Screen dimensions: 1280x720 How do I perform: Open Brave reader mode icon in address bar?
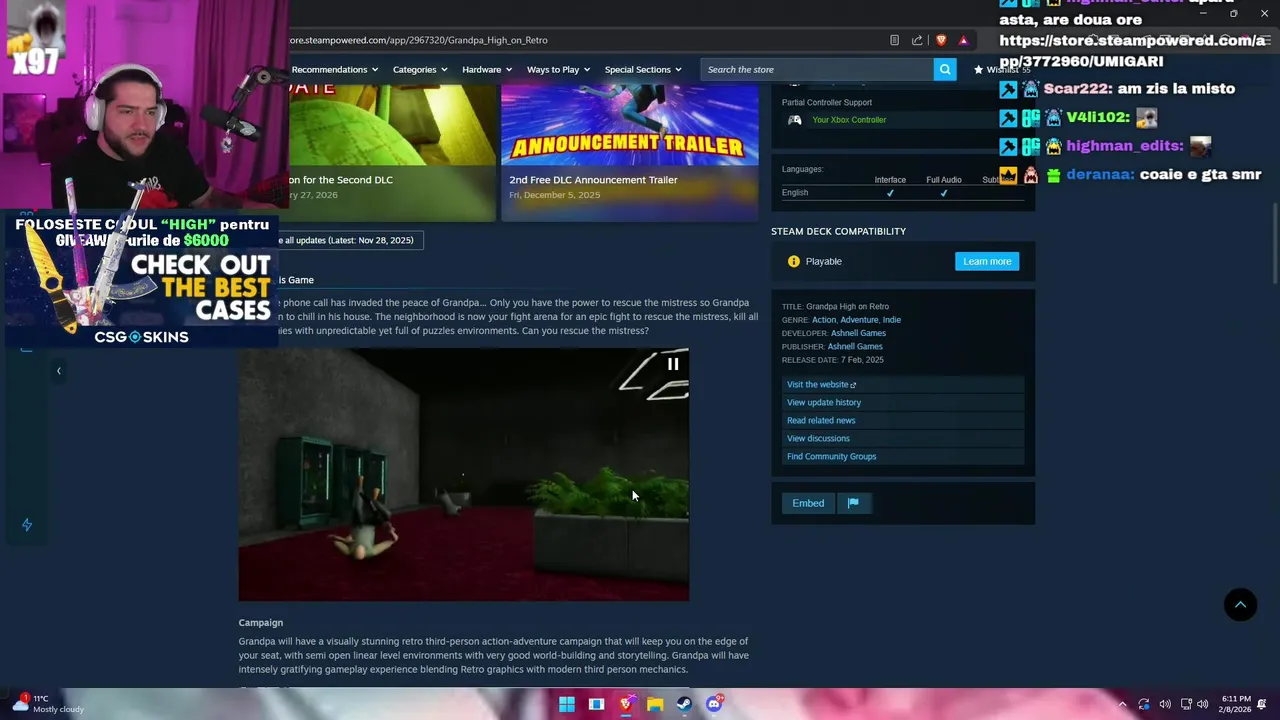pos(894,40)
